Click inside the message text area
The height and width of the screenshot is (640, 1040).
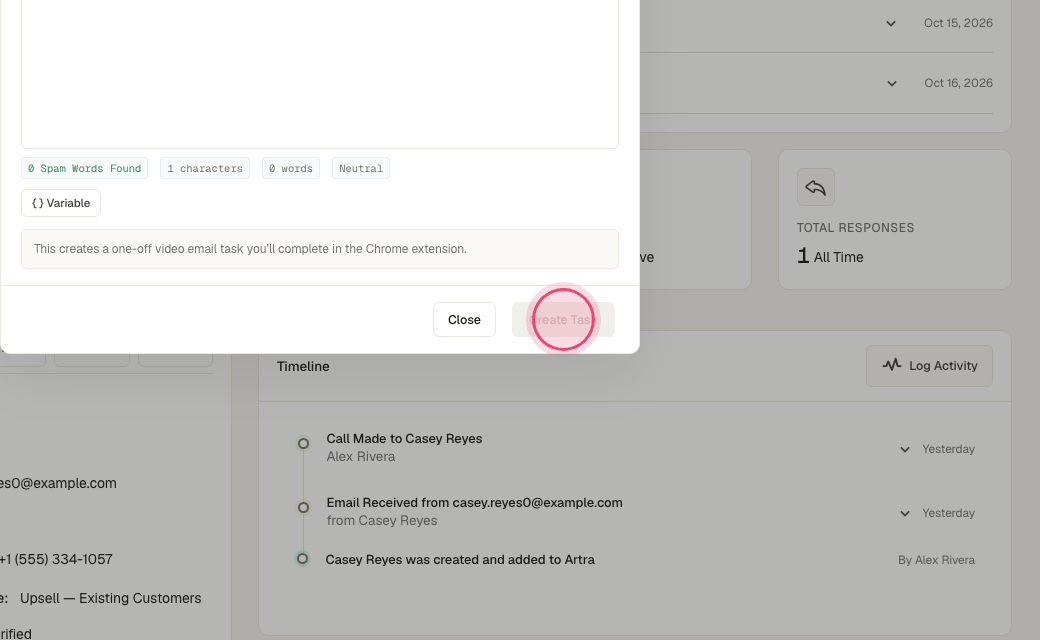click(x=320, y=73)
